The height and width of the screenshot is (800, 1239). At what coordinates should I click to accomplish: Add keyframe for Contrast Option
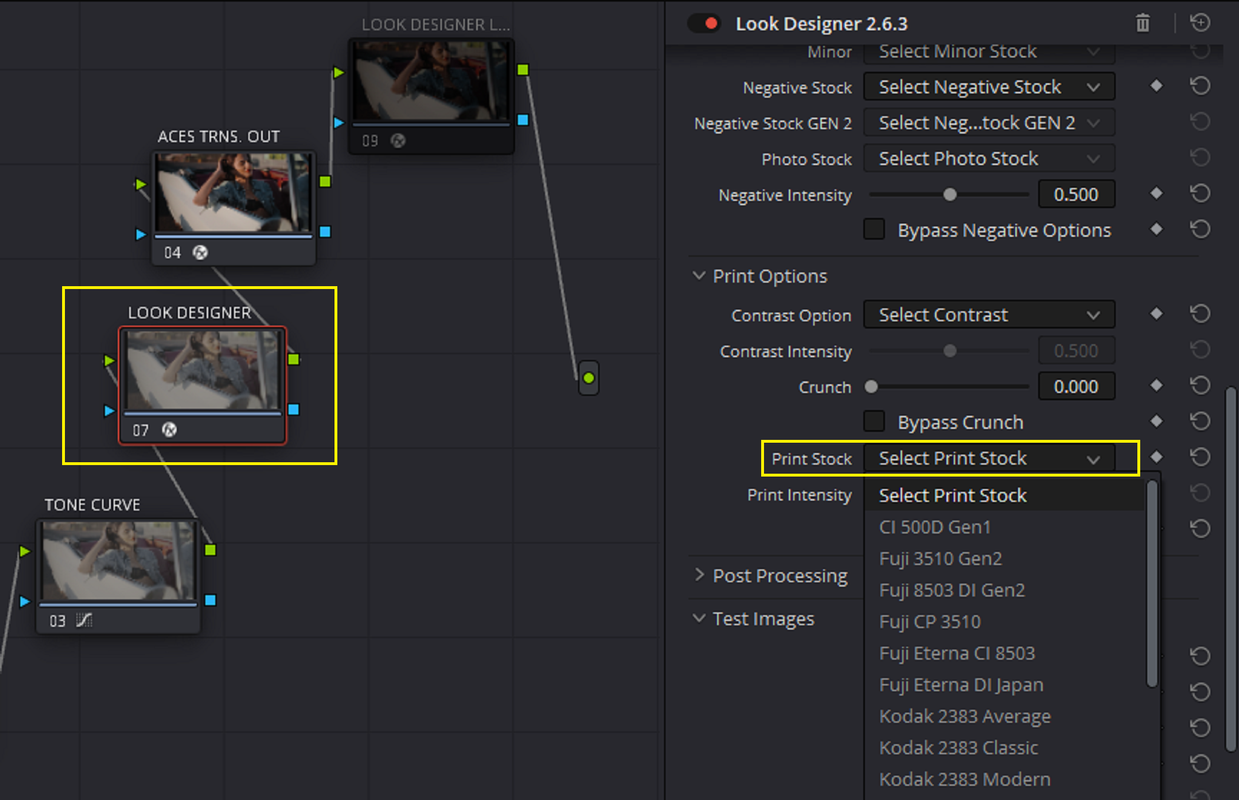pos(1156,314)
